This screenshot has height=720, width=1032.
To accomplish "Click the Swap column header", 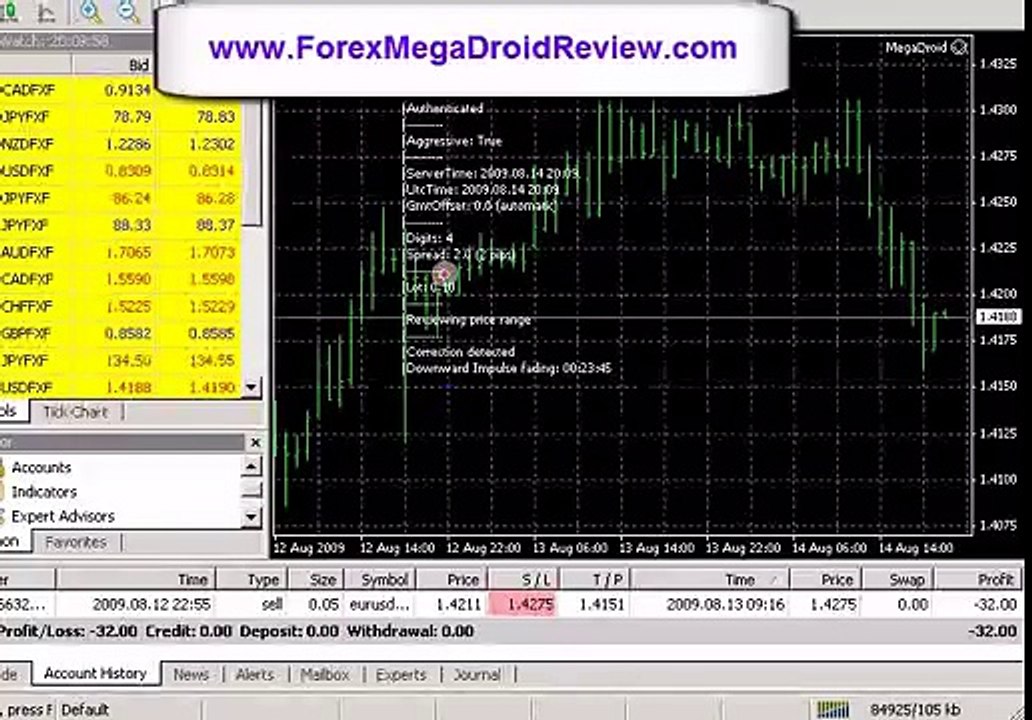I will point(898,580).
